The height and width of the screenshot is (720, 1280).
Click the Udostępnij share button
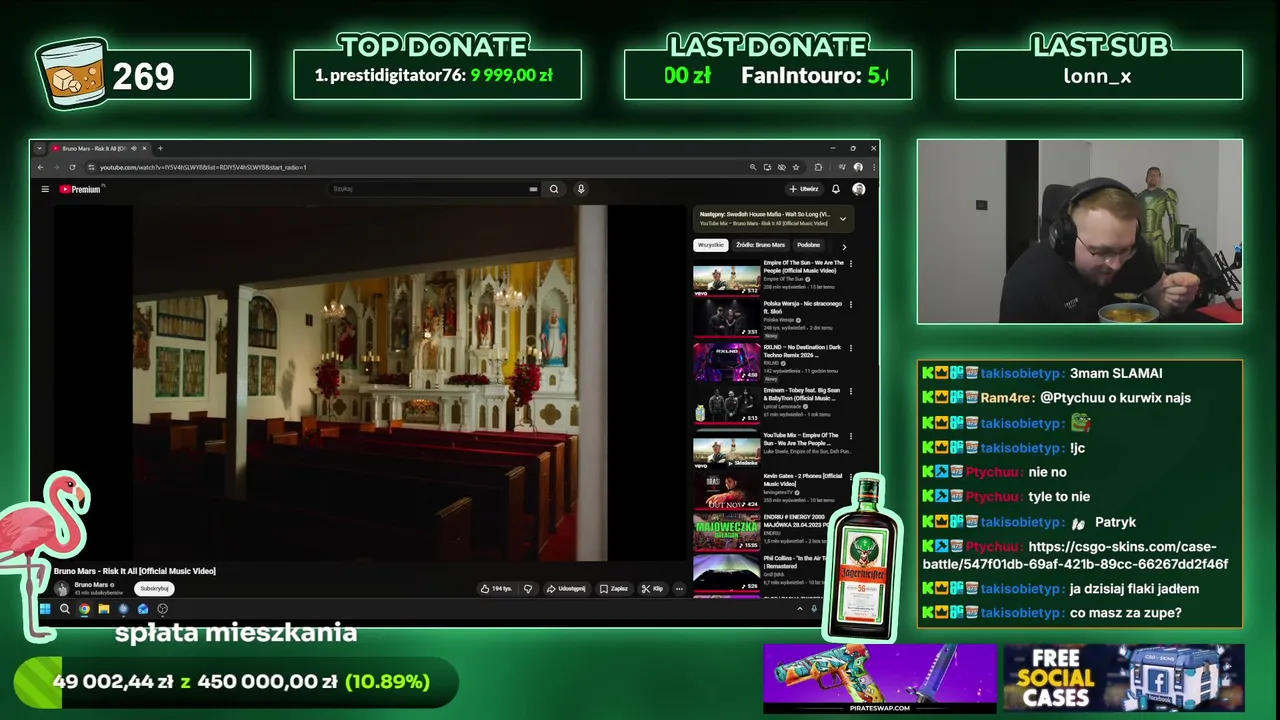point(566,588)
